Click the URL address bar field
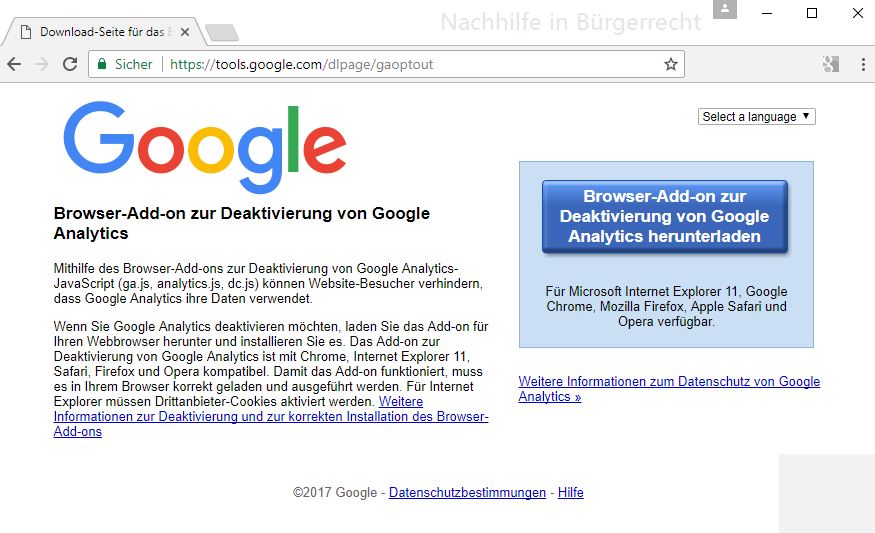 pos(386,64)
